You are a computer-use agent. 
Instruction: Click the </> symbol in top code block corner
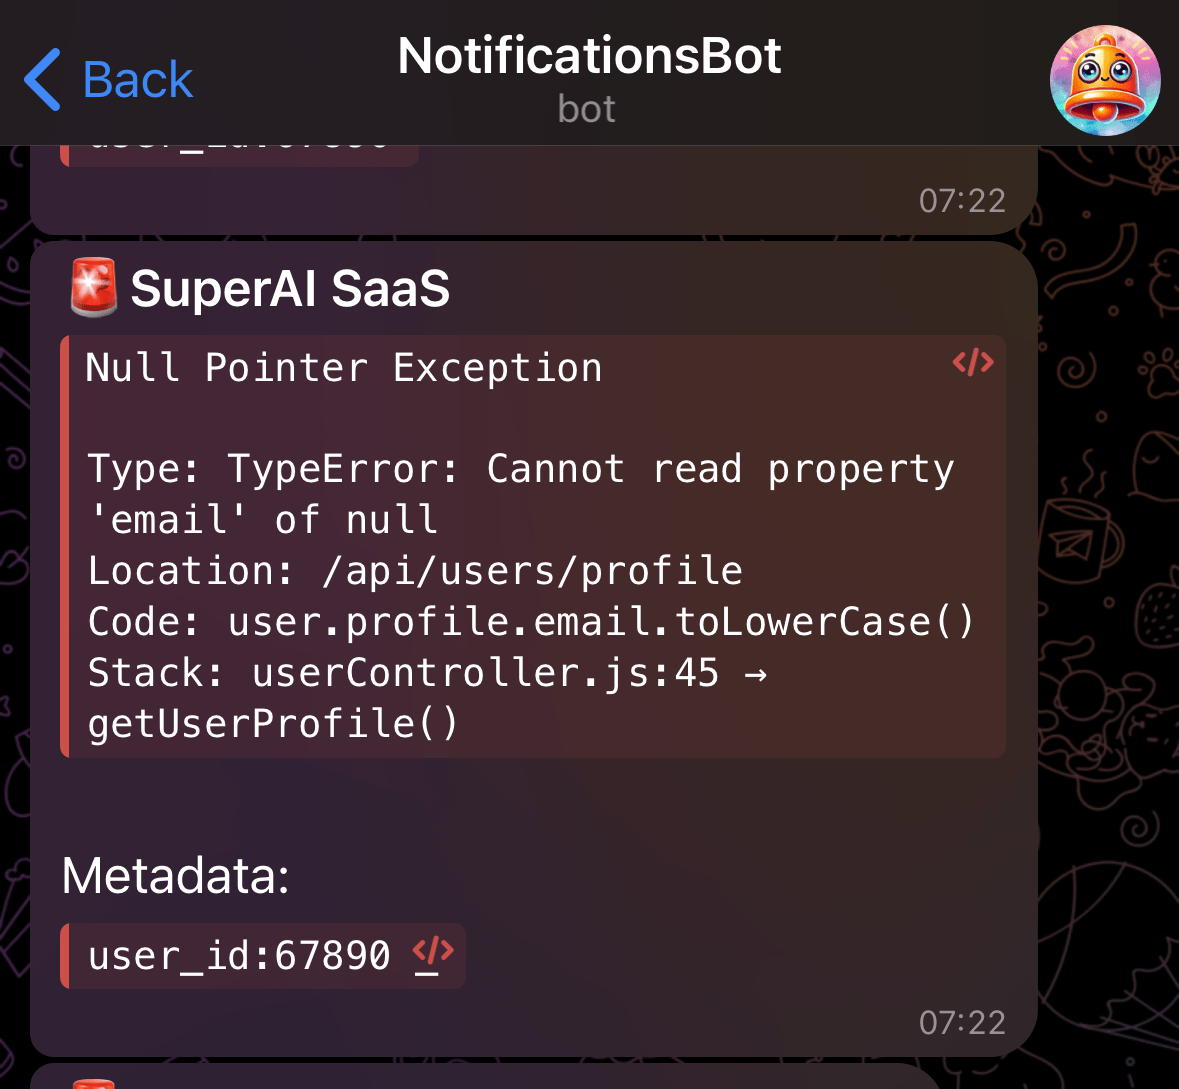(973, 363)
